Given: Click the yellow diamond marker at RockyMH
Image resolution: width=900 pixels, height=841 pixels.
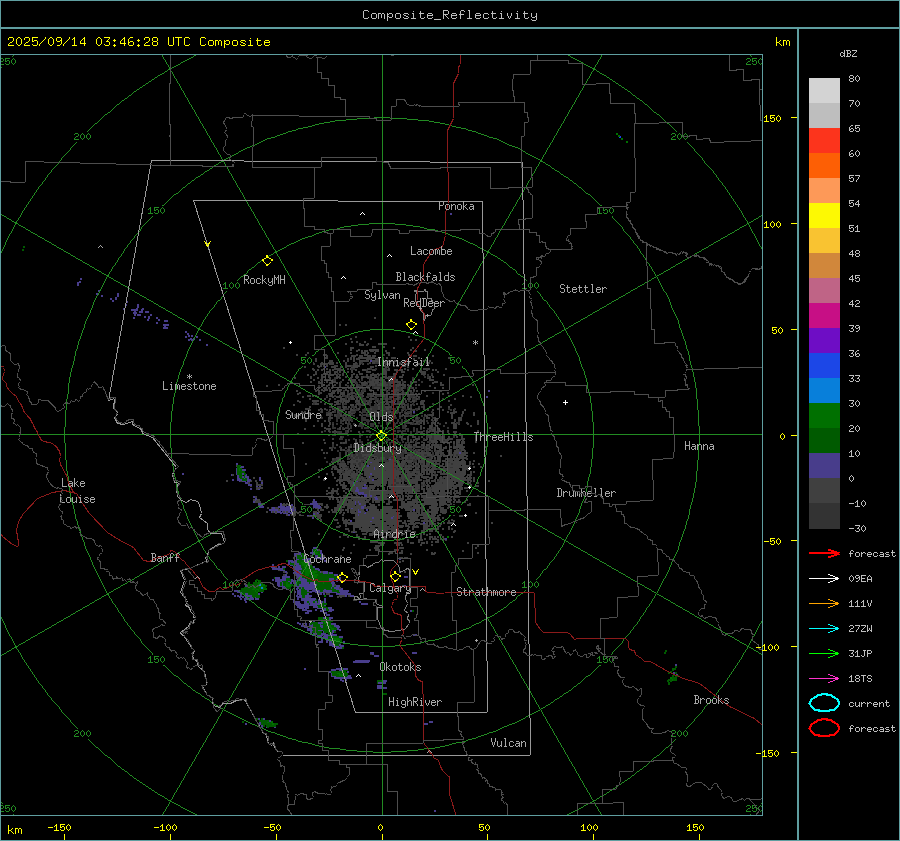Looking at the screenshot, I should (267, 261).
